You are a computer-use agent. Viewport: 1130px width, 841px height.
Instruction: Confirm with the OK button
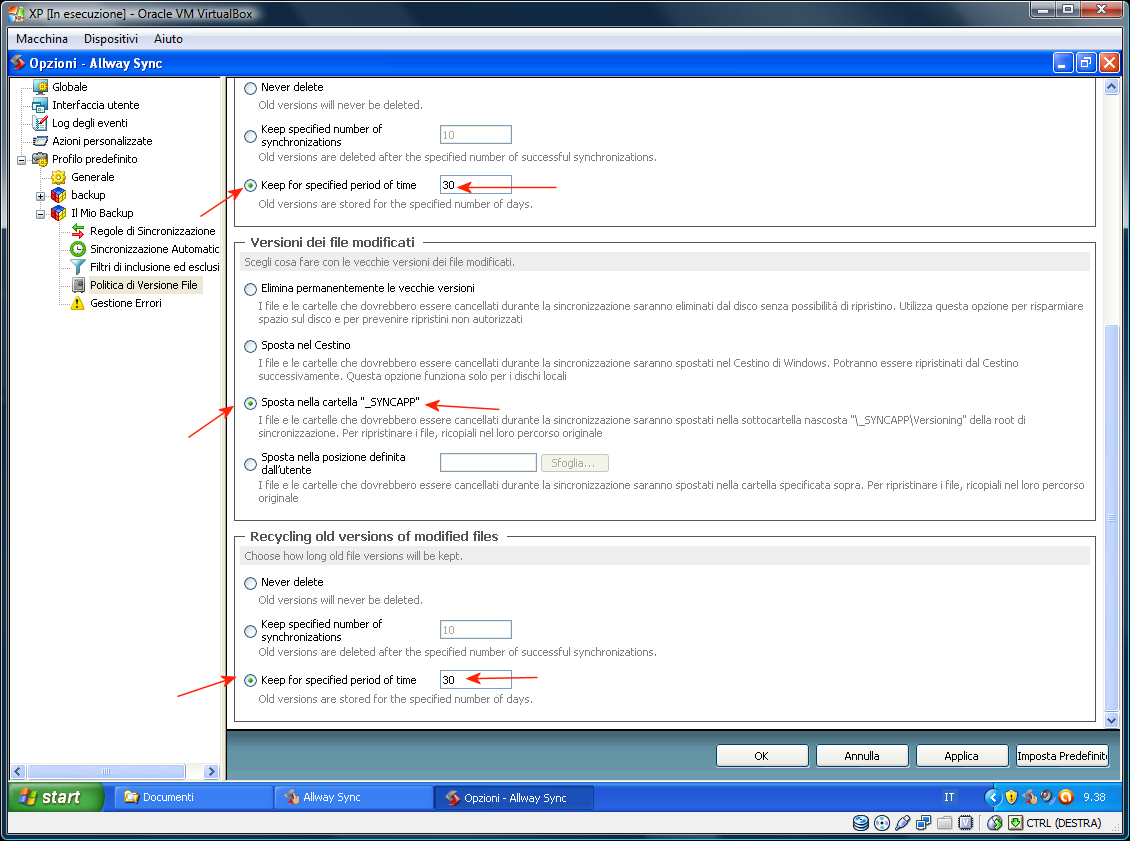click(x=762, y=756)
